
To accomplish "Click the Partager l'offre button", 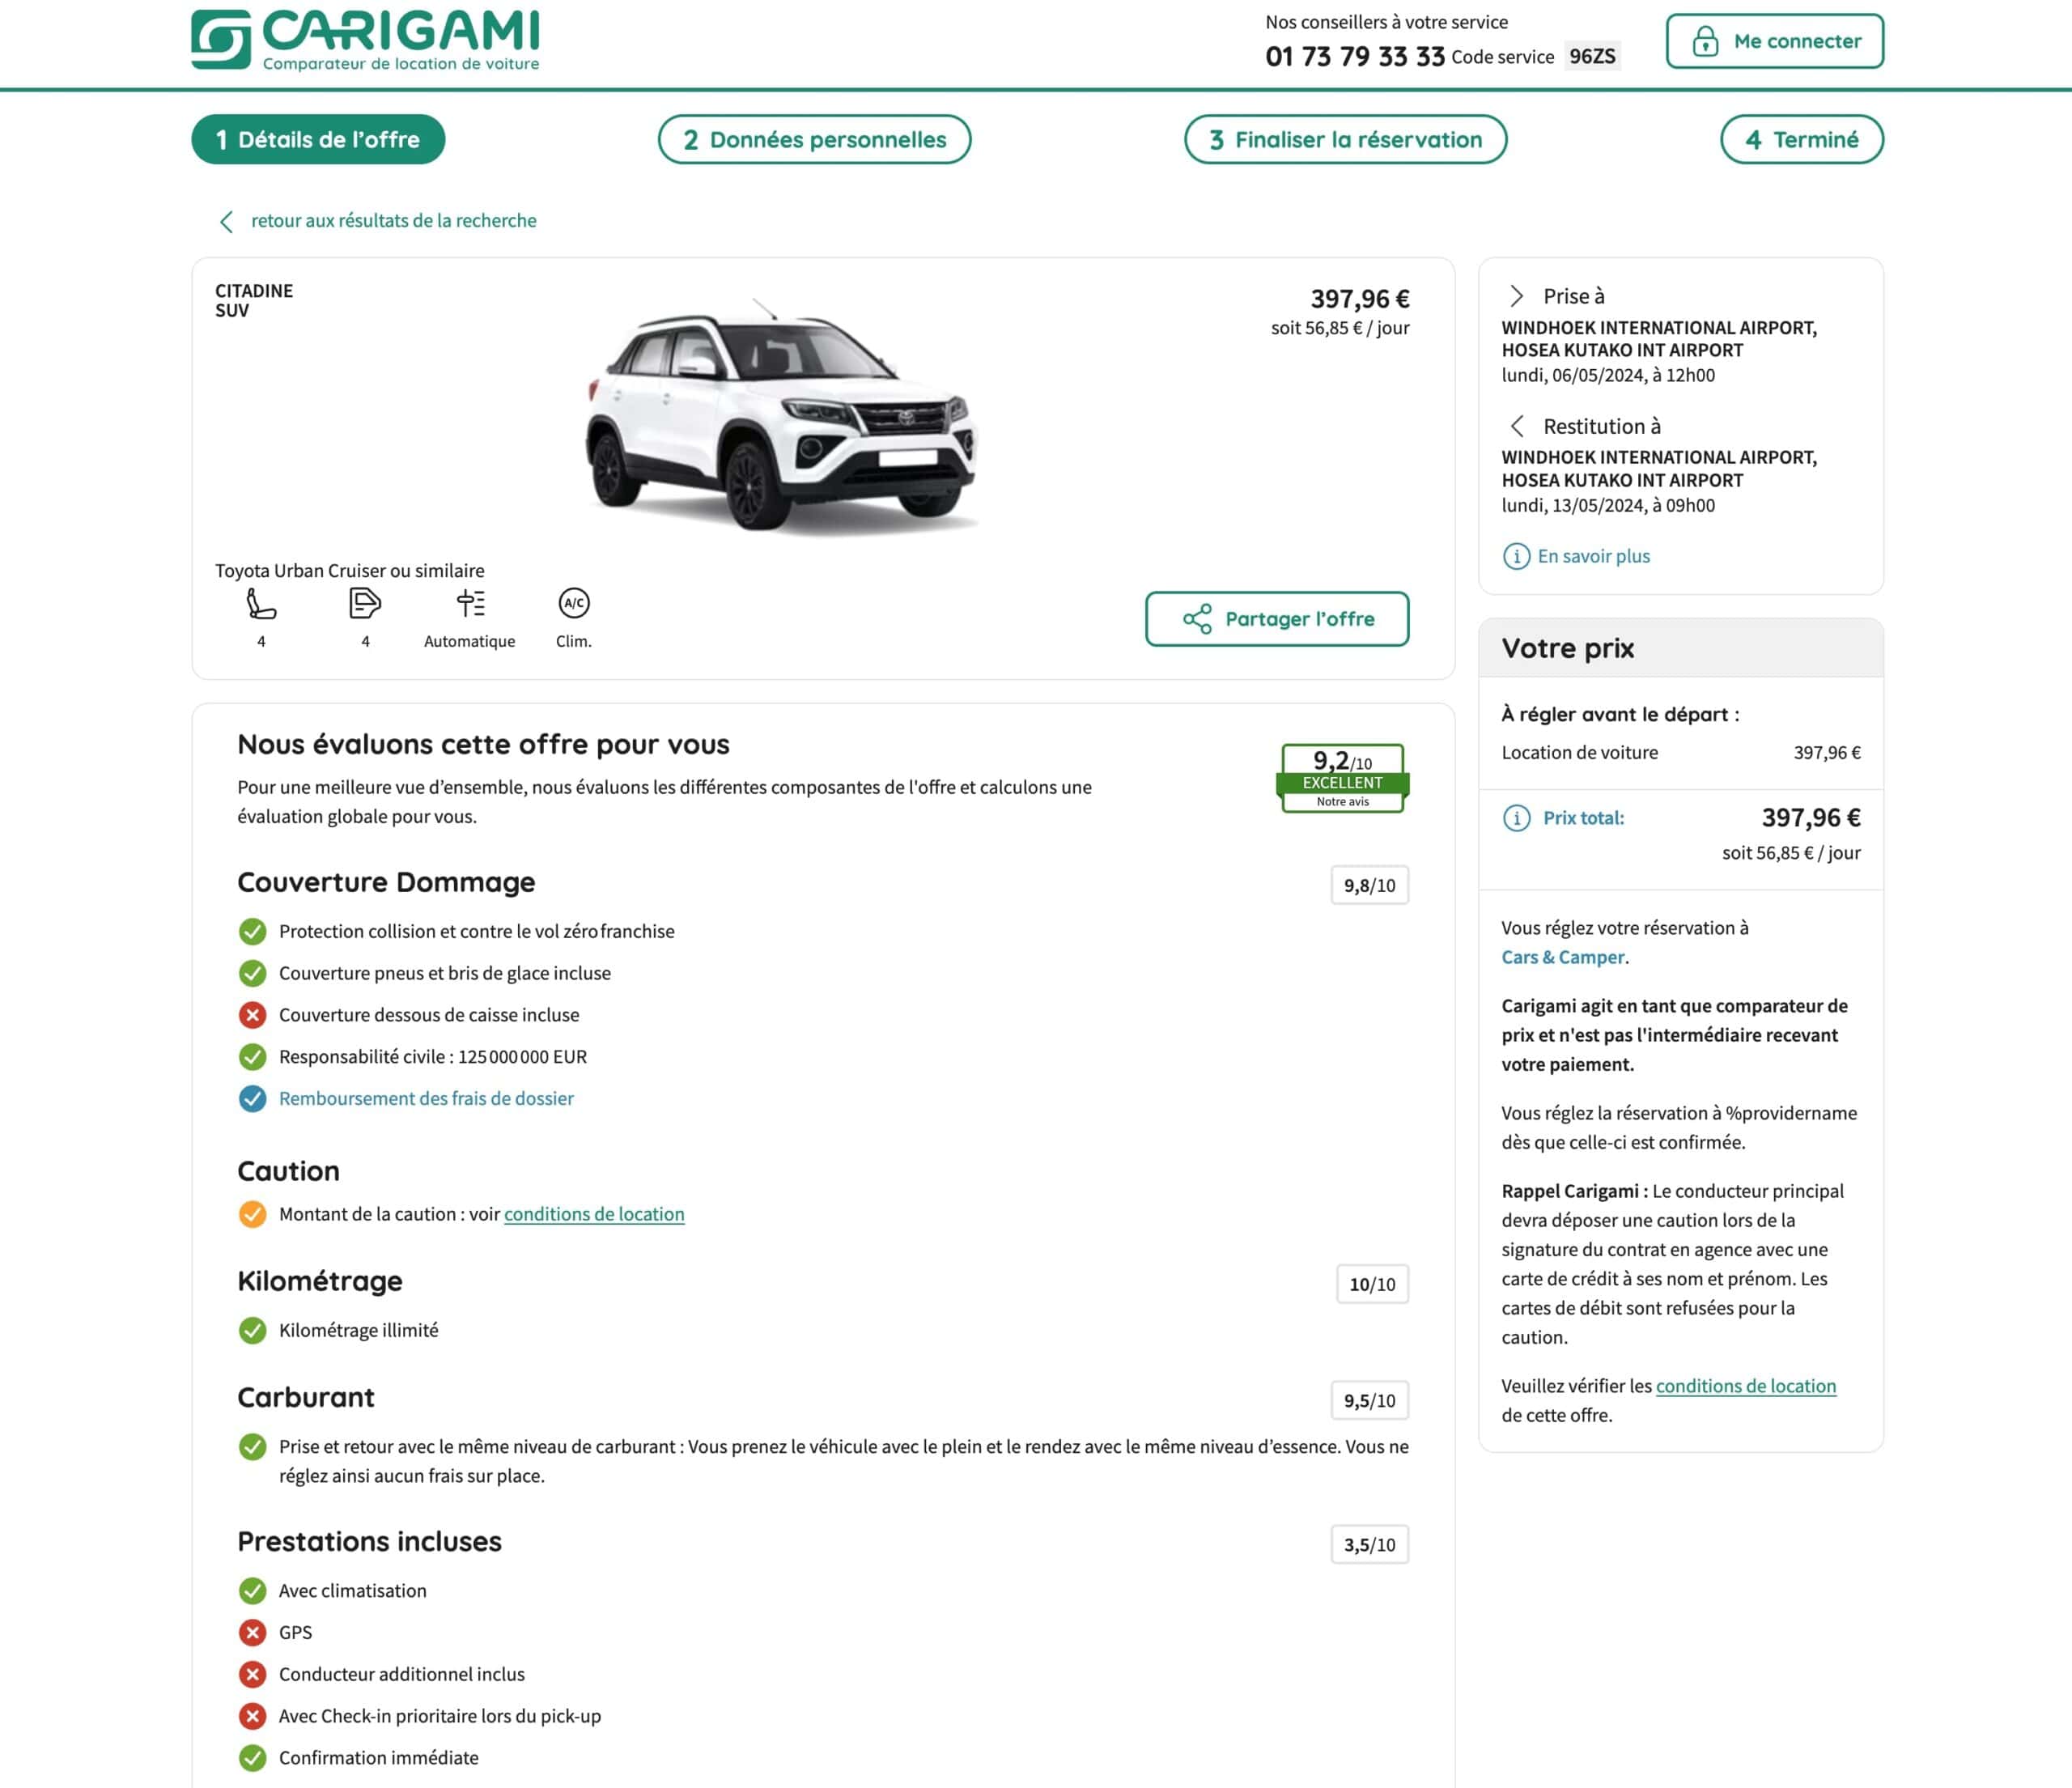I will (1277, 619).
